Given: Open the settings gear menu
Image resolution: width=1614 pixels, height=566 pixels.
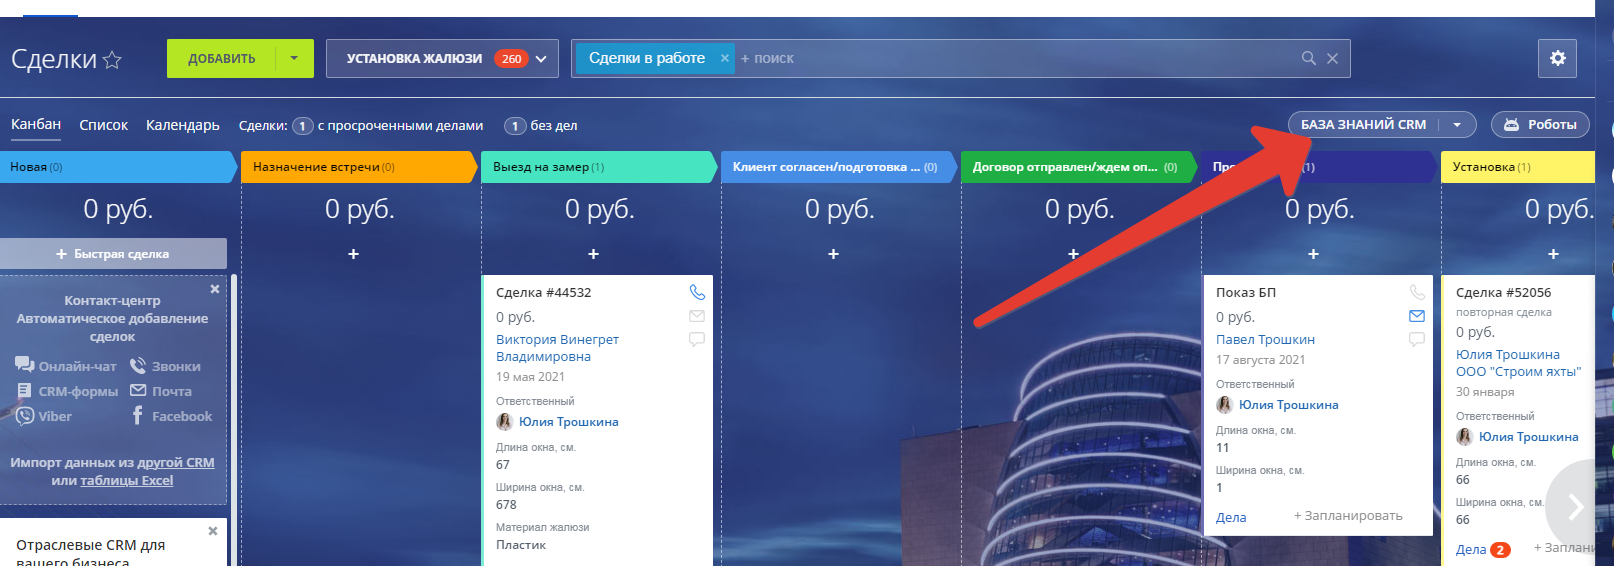Looking at the screenshot, I should click(x=1557, y=59).
